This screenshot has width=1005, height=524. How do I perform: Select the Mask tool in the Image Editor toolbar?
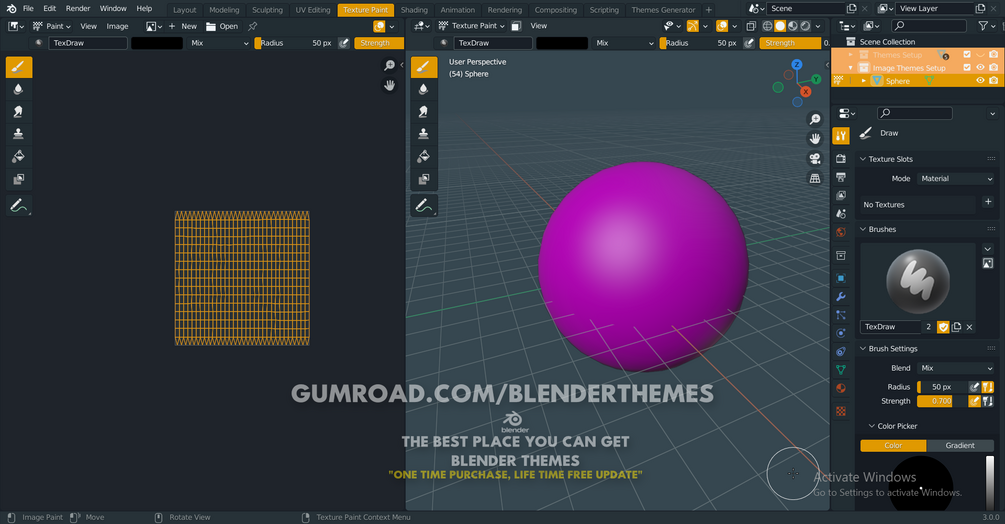pos(19,179)
